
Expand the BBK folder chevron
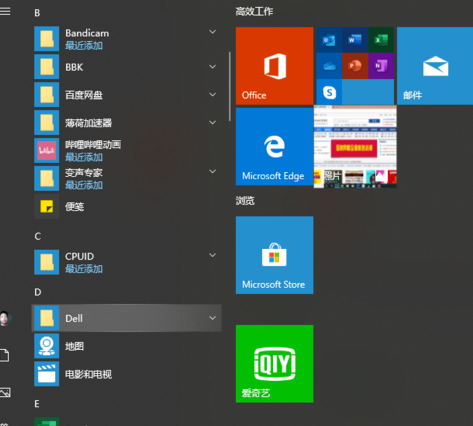(x=212, y=67)
